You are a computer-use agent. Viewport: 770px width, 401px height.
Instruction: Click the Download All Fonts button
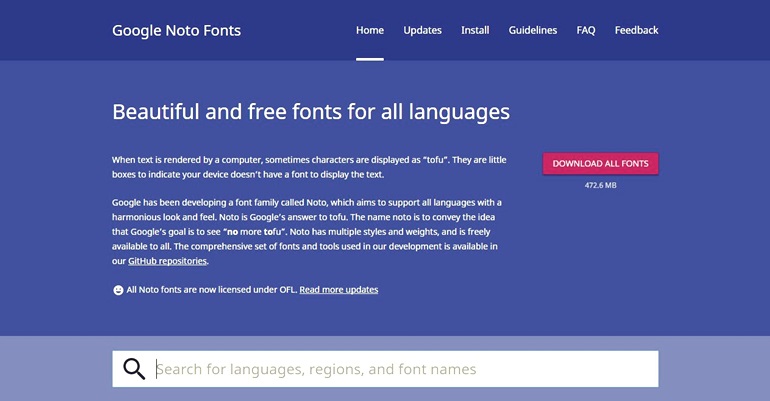pos(601,163)
